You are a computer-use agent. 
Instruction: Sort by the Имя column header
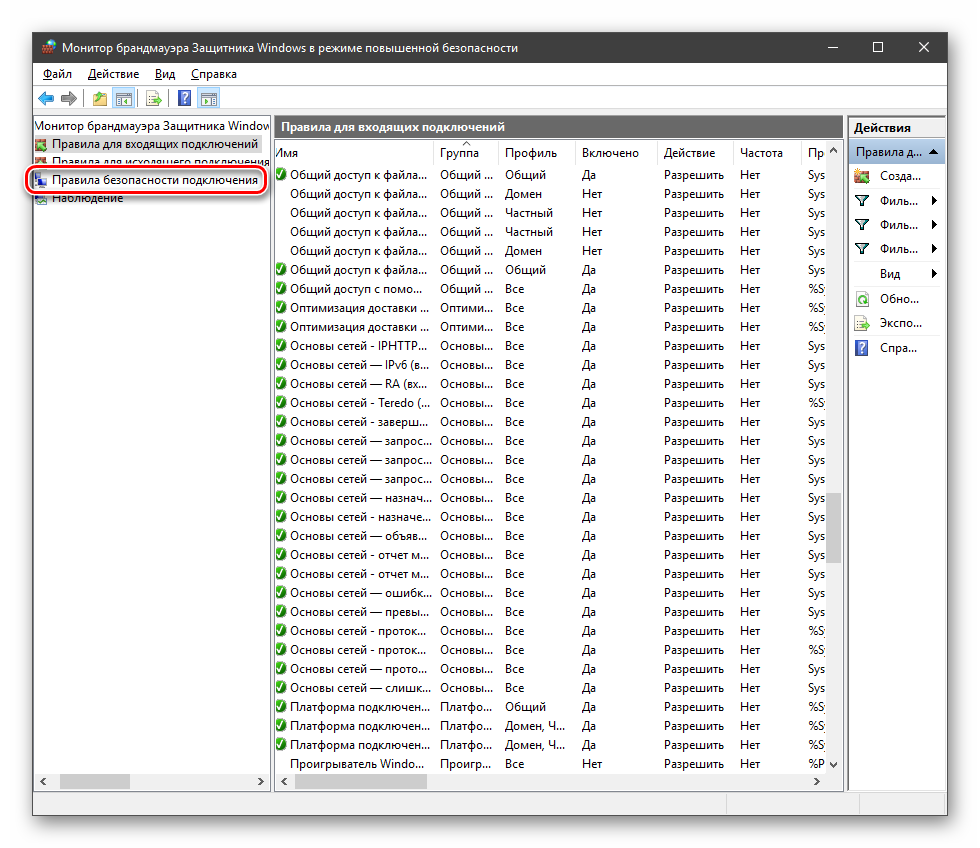(354, 153)
